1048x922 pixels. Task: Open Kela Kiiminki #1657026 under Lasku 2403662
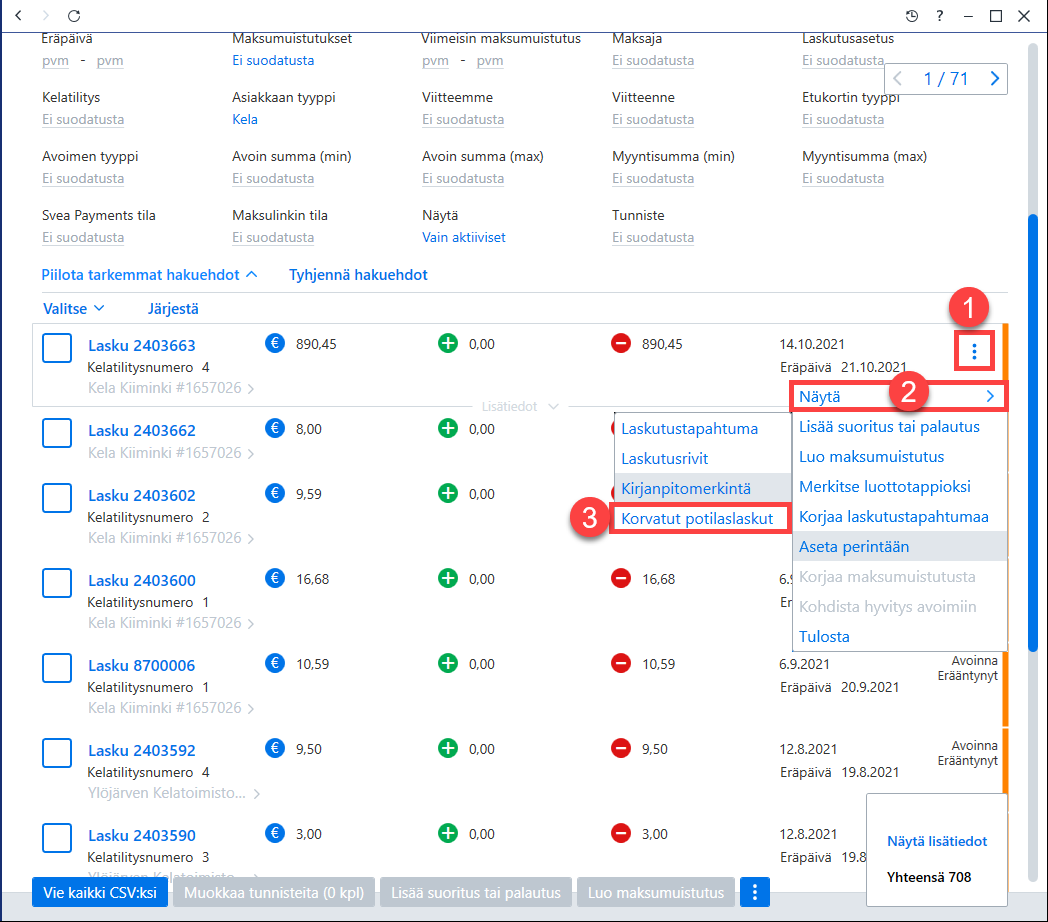tap(170, 453)
